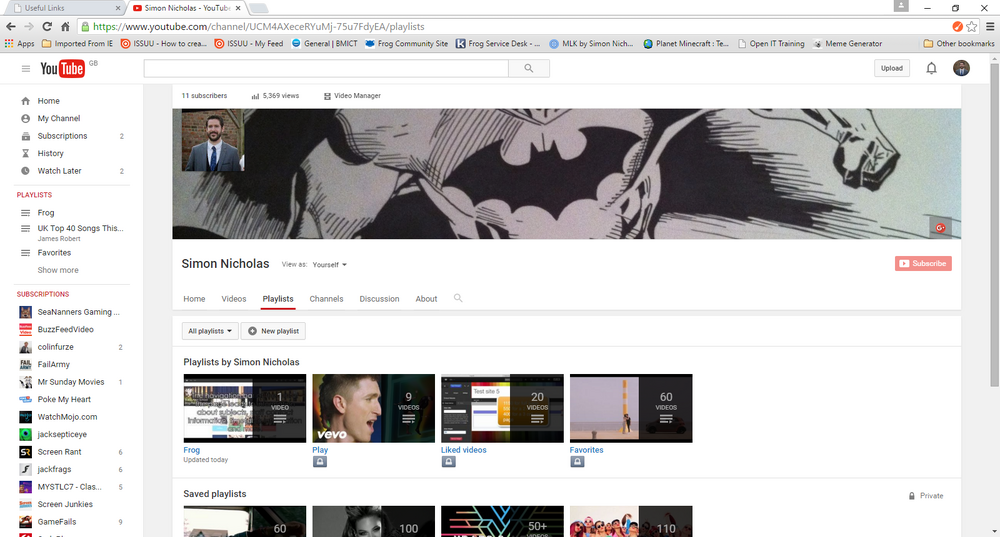Image resolution: width=1000 pixels, height=537 pixels.
Task: Click the search magnifier button
Action: coord(529,68)
